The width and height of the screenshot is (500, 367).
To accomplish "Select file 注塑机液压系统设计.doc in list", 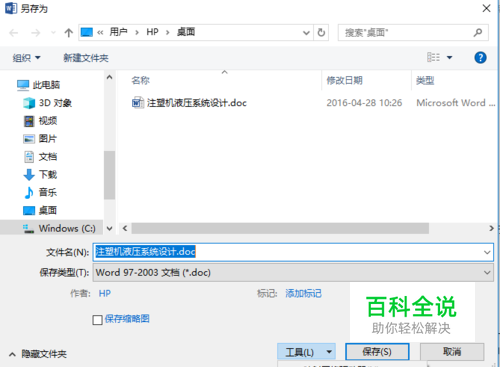I will pyautogui.click(x=197, y=103).
